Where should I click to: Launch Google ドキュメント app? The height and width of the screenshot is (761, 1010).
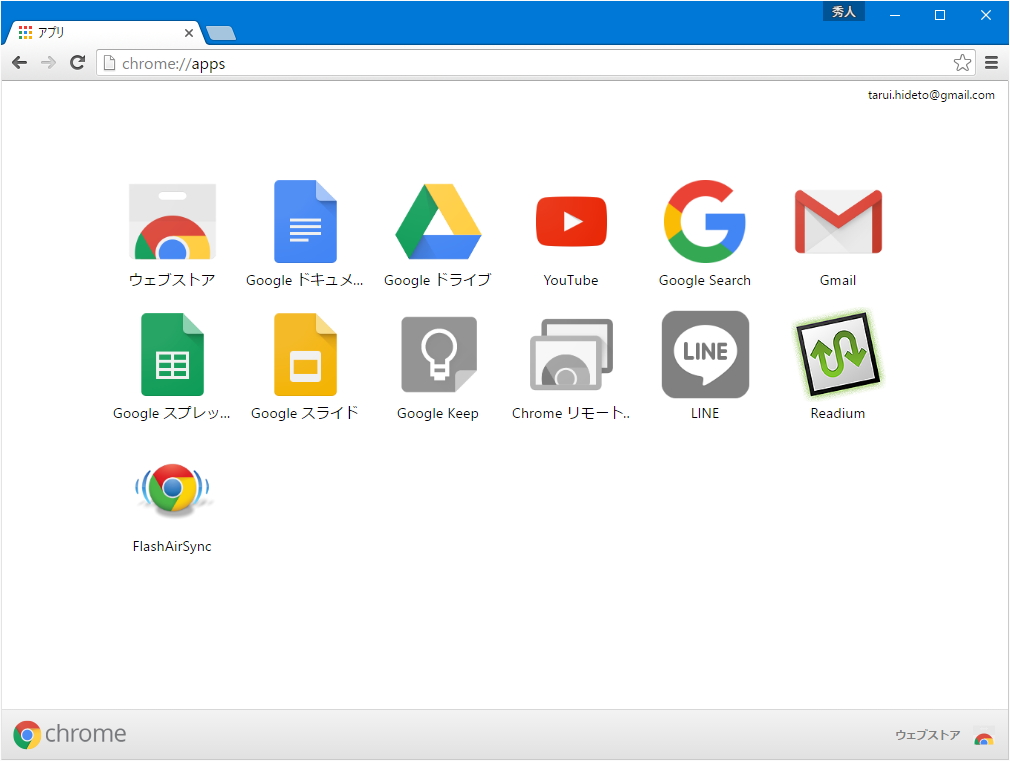click(305, 222)
